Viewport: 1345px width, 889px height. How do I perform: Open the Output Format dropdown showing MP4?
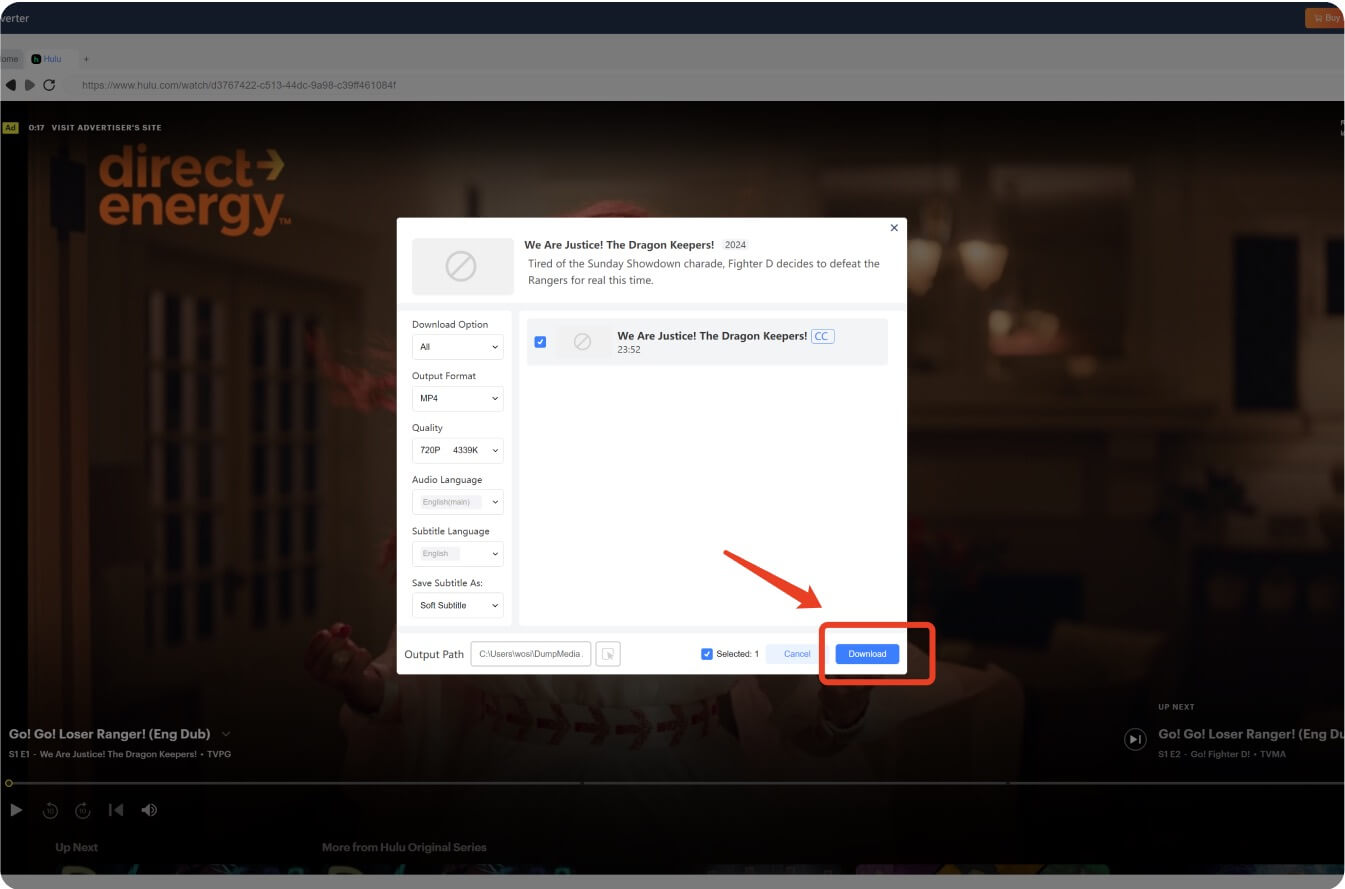(458, 398)
